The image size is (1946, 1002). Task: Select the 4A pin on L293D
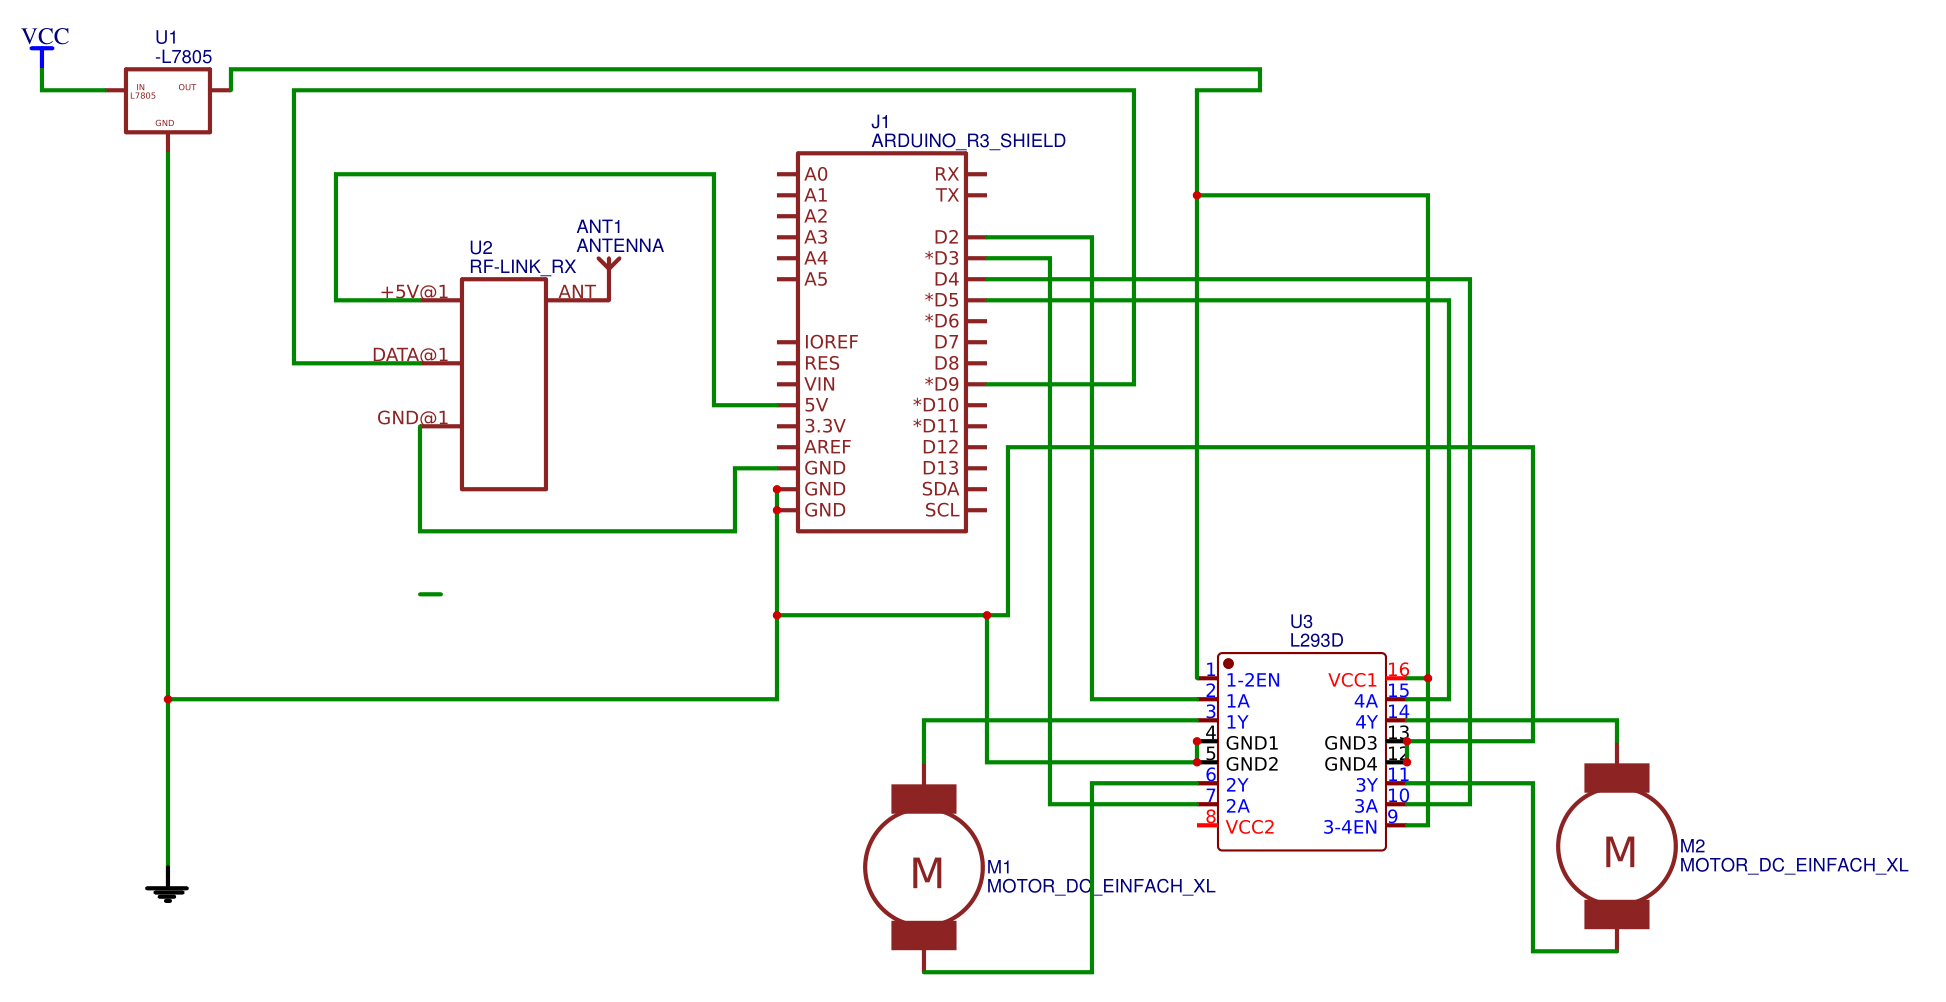point(1366,701)
